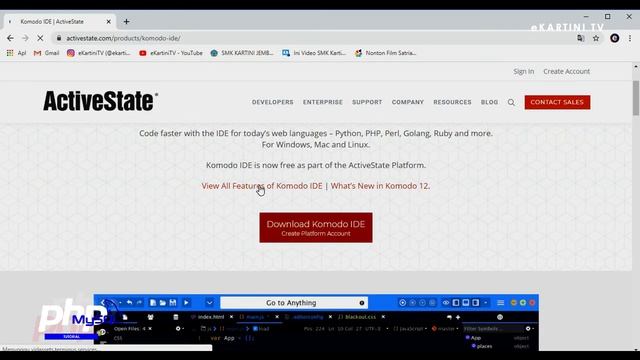Select the Komodo IDE | ActiveState tab

(60, 22)
